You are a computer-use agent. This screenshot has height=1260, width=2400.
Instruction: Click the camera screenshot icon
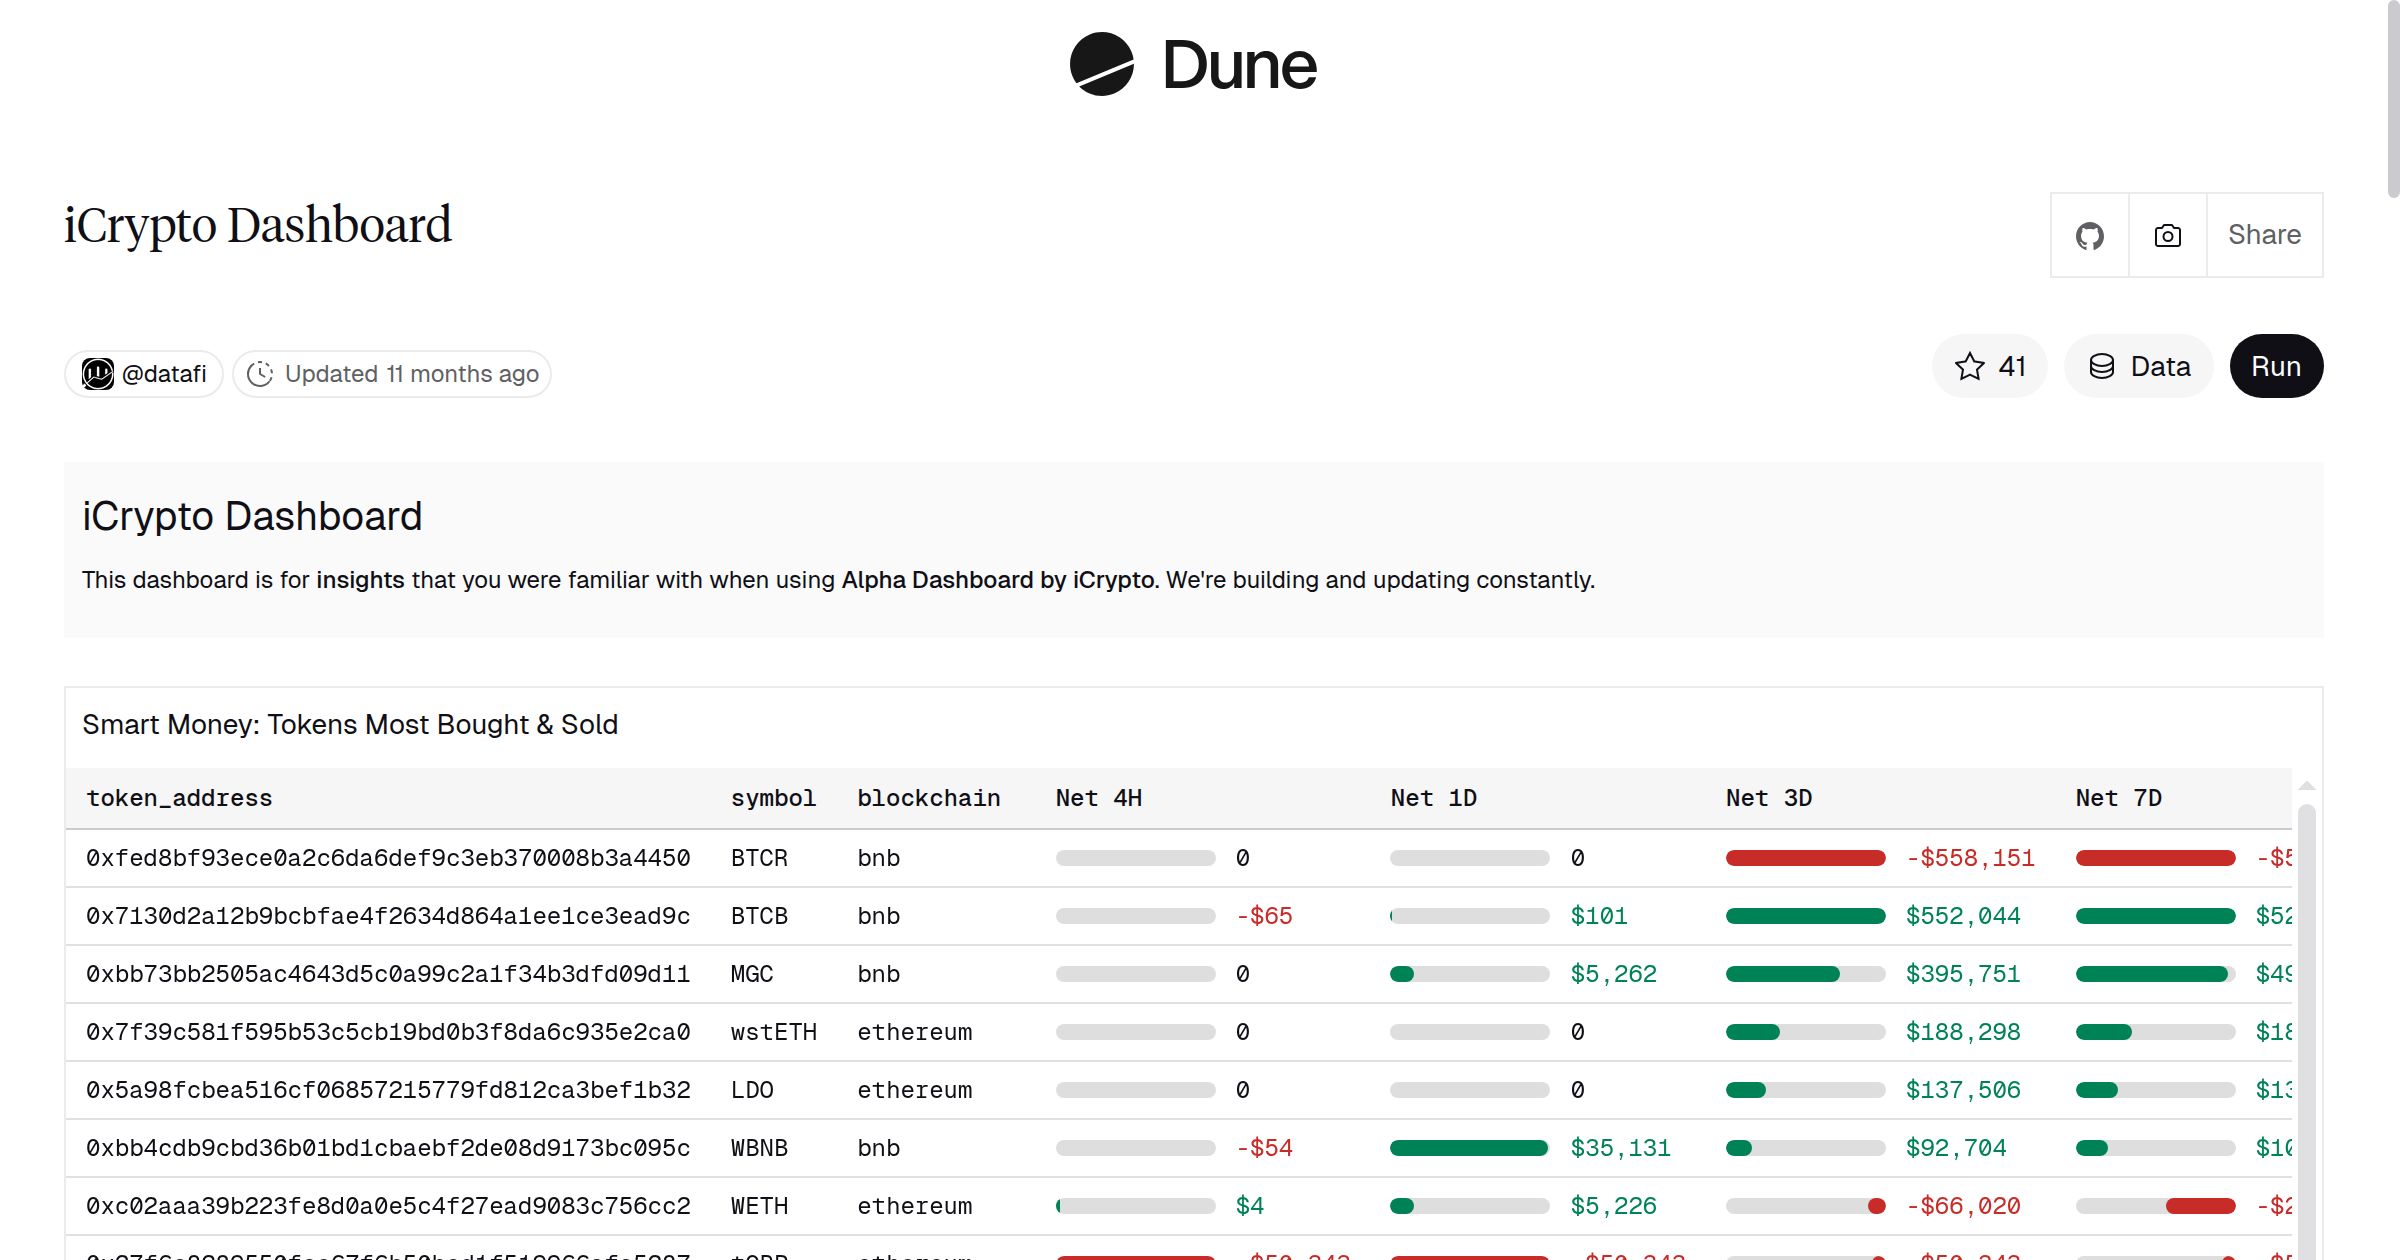[2168, 235]
